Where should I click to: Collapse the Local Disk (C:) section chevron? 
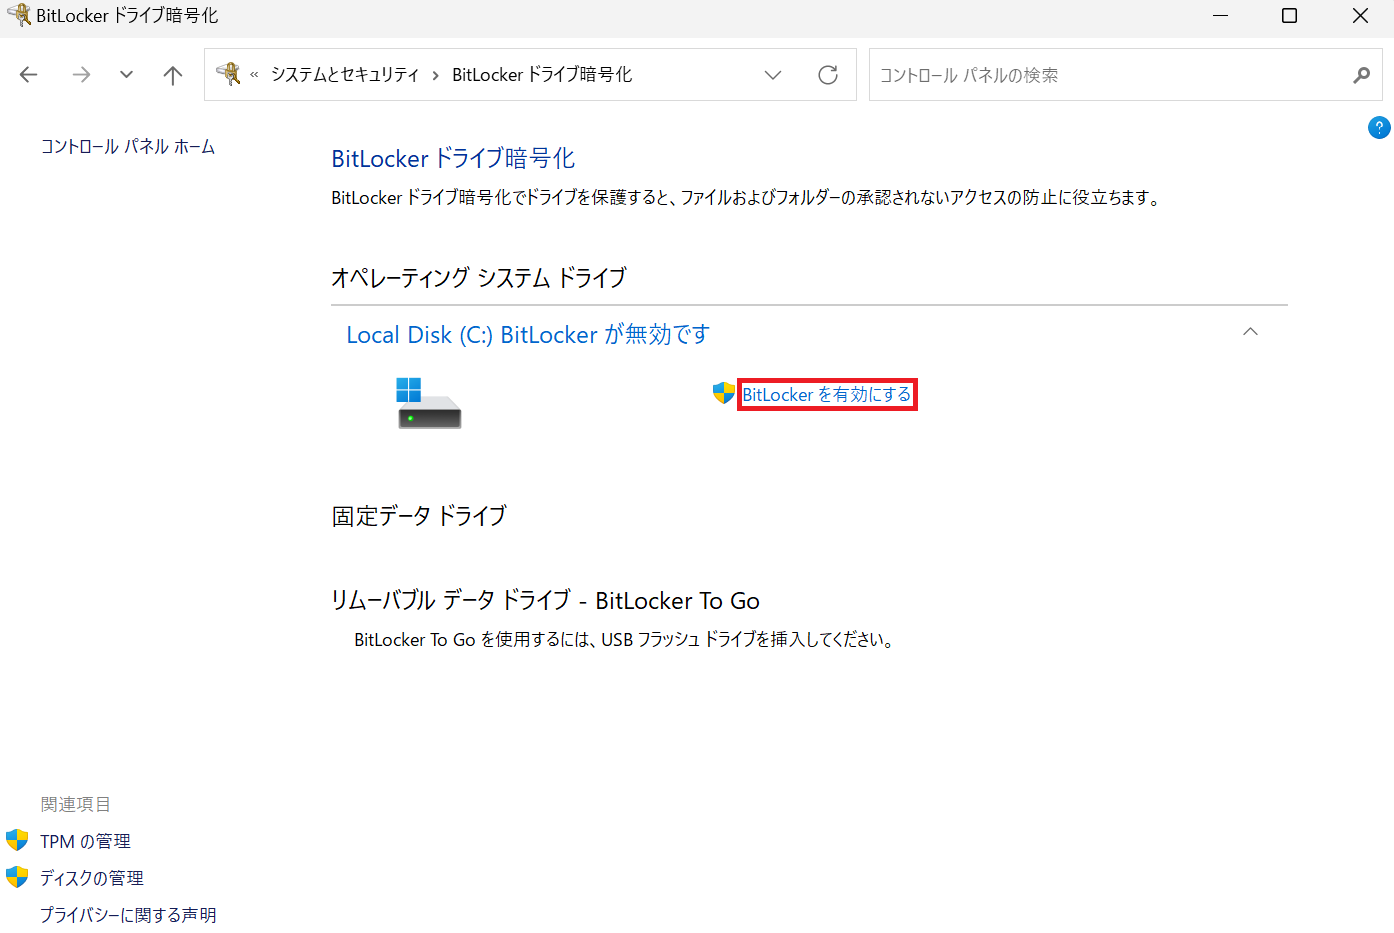point(1250,331)
